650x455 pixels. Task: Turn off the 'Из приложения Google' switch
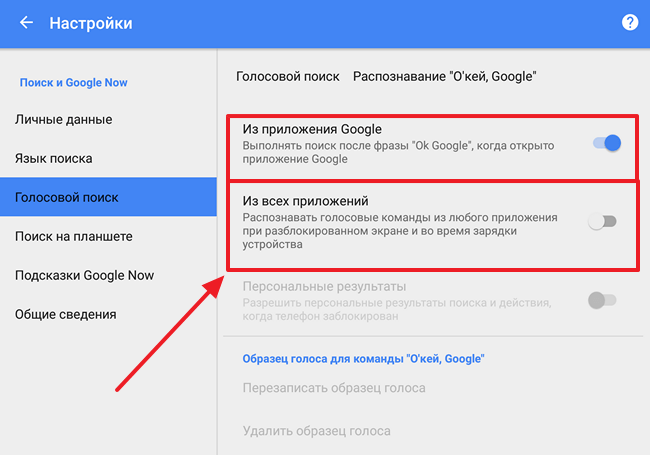(x=607, y=143)
